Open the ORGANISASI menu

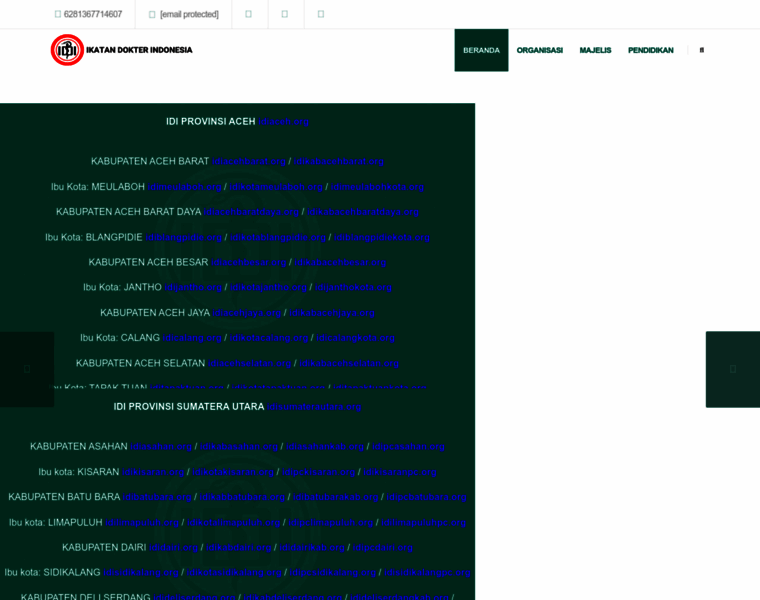(x=539, y=50)
